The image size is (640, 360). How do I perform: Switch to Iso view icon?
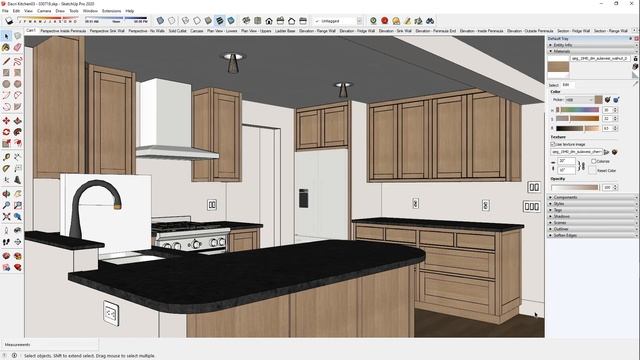(246, 20)
